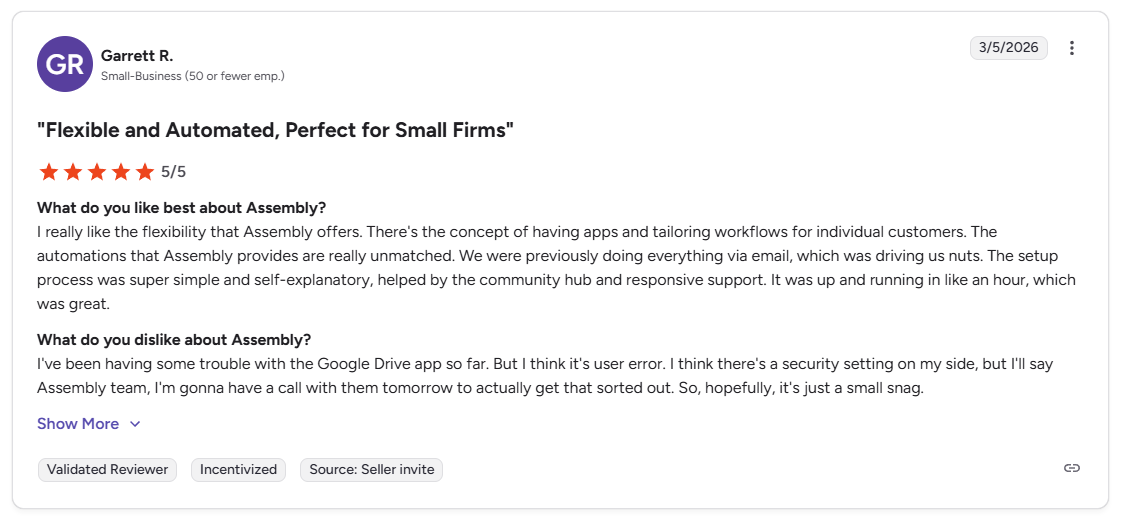Open the review title "Flexible and Automated"
Image resolution: width=1121 pixels, height=521 pixels.
(x=275, y=130)
